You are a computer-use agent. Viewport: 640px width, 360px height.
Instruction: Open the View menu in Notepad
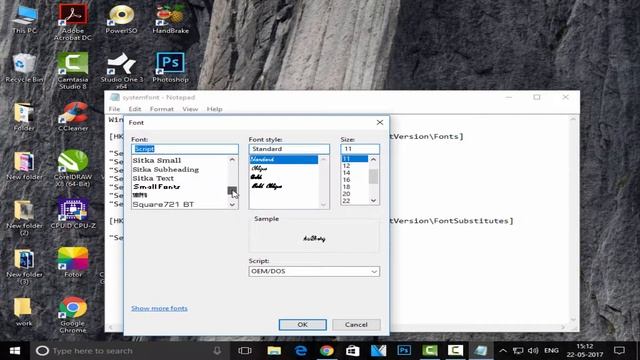(x=190, y=109)
